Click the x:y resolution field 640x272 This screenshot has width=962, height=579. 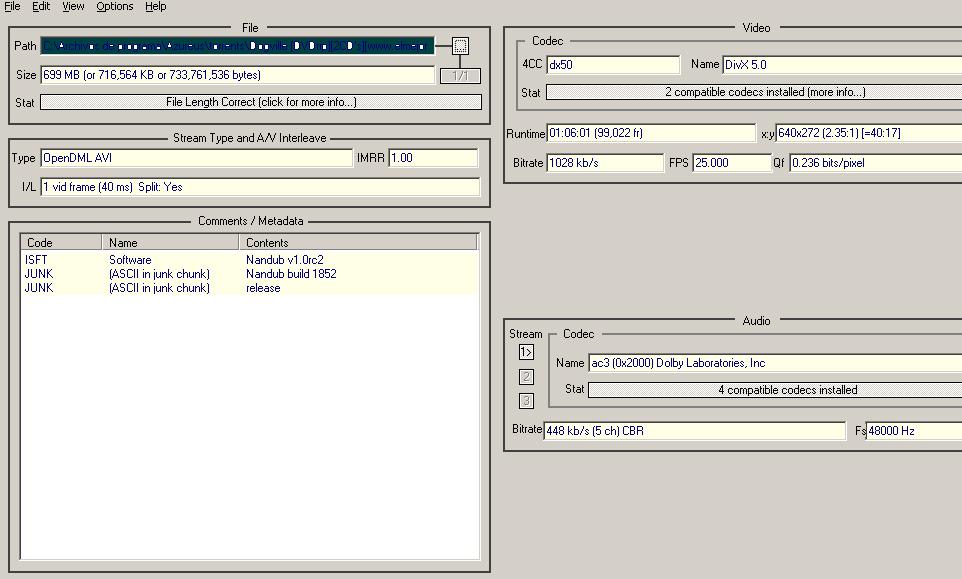click(869, 133)
